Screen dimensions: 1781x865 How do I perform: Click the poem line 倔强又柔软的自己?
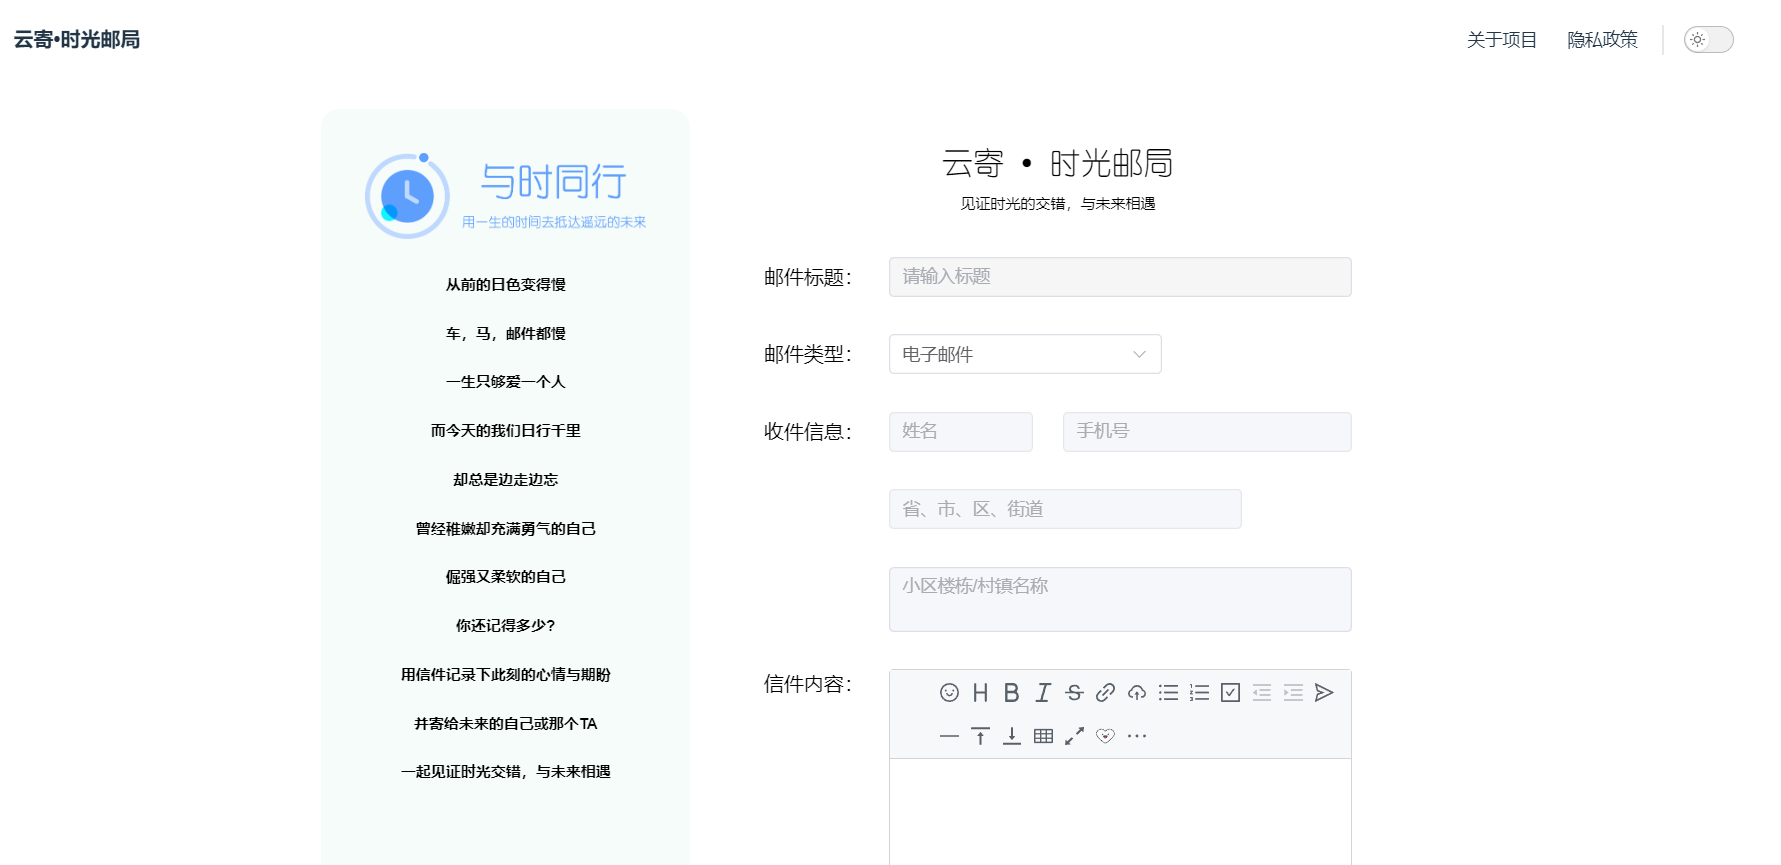tap(506, 577)
